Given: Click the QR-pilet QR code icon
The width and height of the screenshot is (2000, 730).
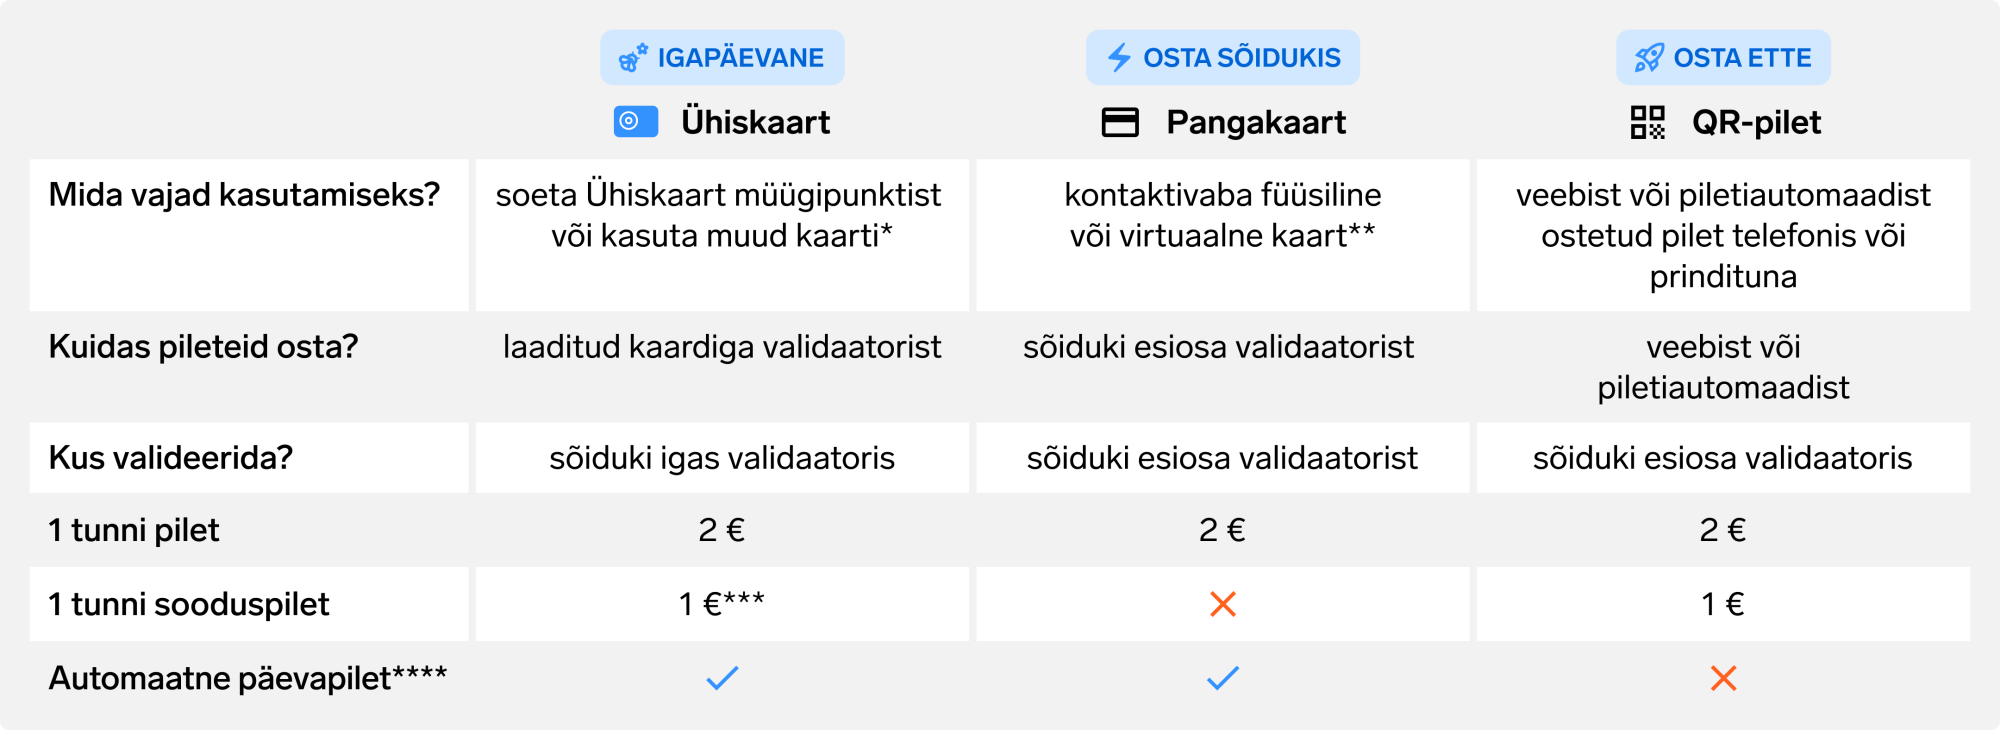Looking at the screenshot, I should coord(1647,122).
